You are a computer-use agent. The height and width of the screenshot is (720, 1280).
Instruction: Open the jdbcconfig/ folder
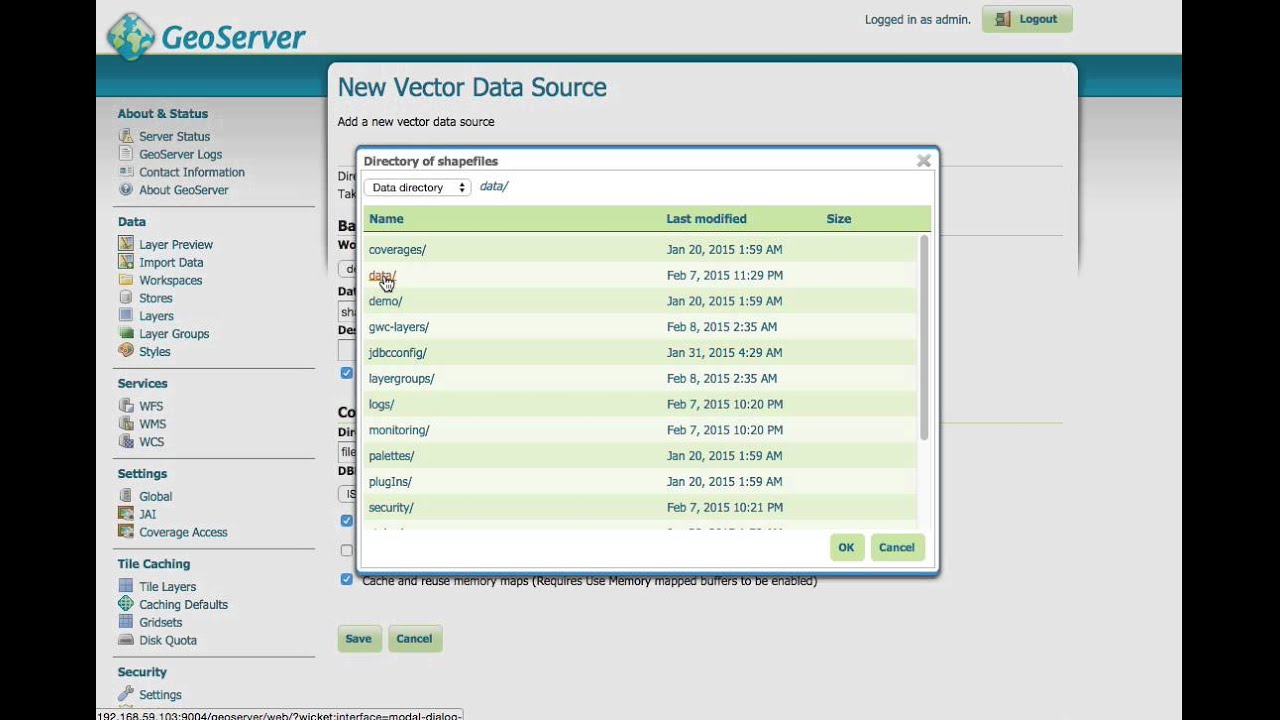click(397, 353)
